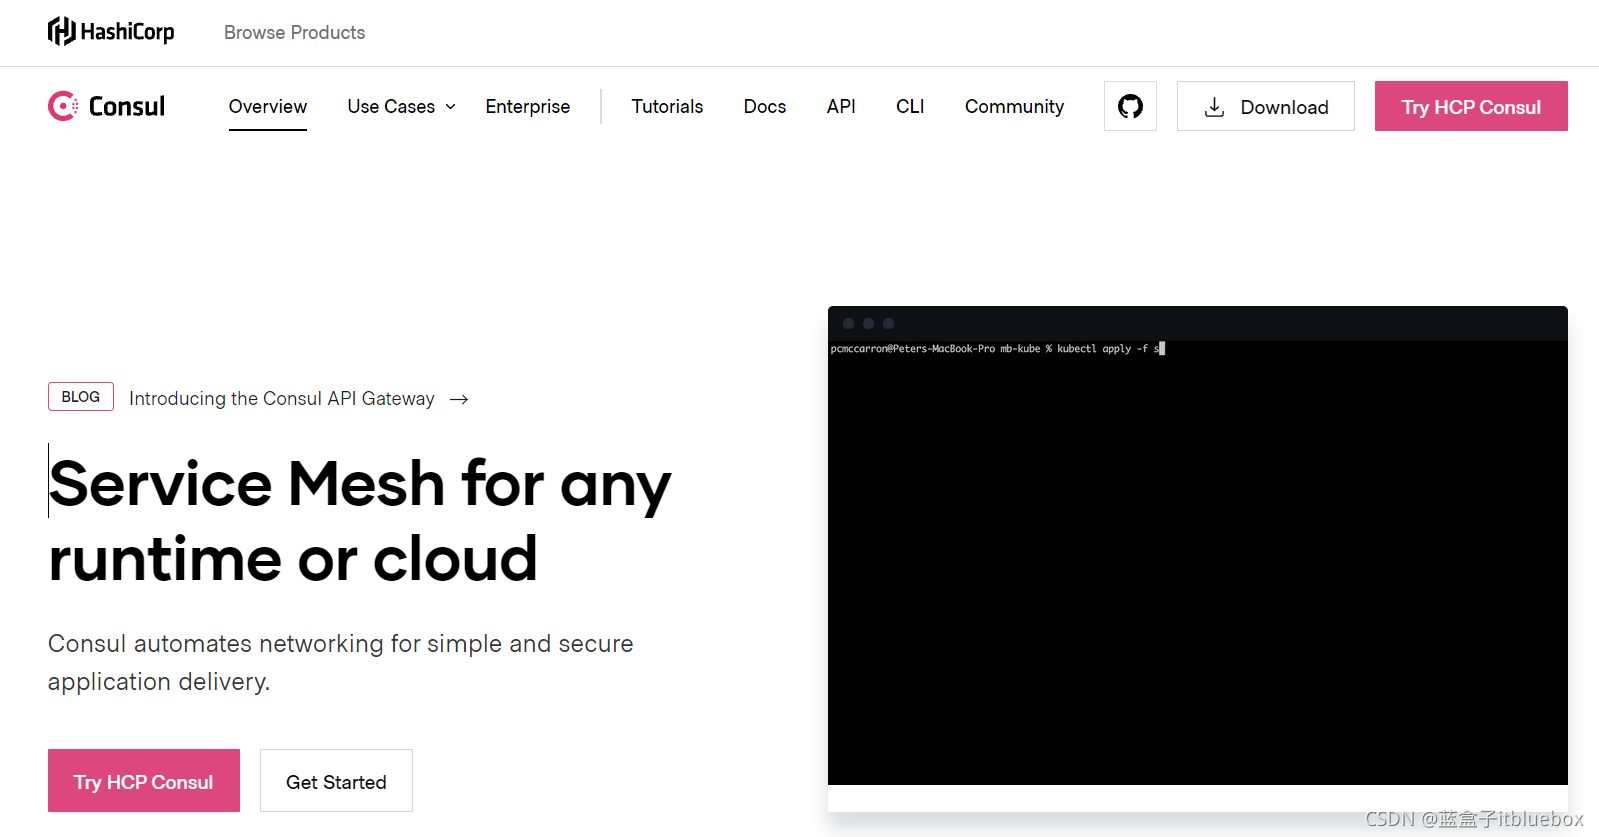This screenshot has height=837, width=1599.
Task: Open the CLI reference
Action: click(x=910, y=106)
